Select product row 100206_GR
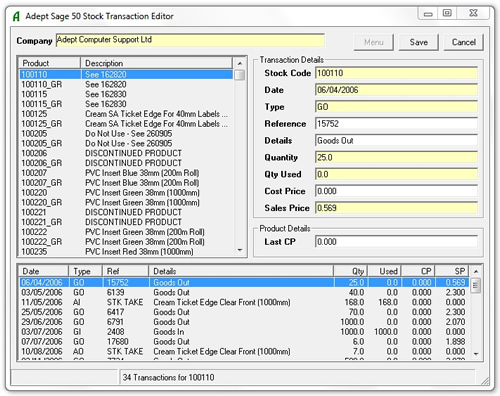 point(126,163)
